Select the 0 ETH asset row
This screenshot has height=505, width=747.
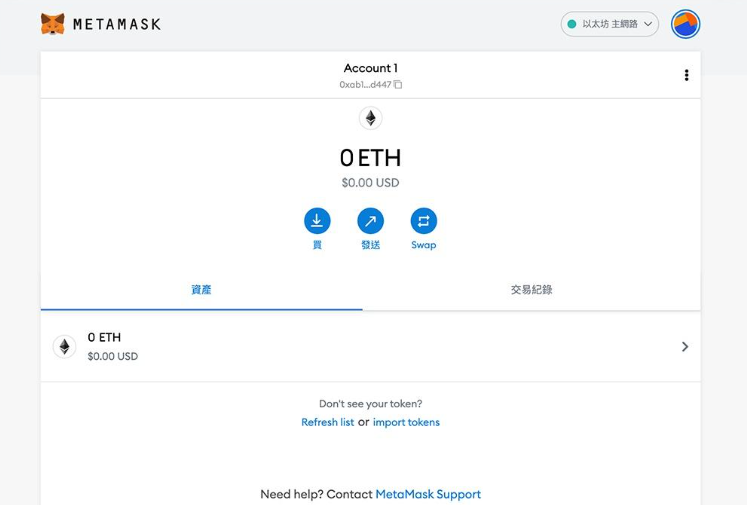tap(371, 346)
